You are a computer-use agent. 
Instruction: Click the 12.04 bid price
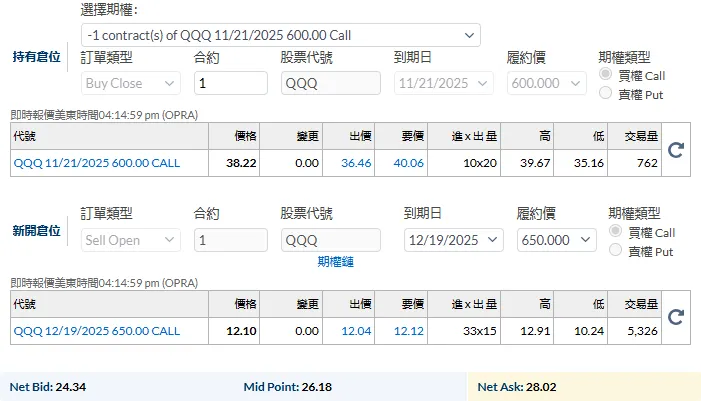tap(356, 331)
